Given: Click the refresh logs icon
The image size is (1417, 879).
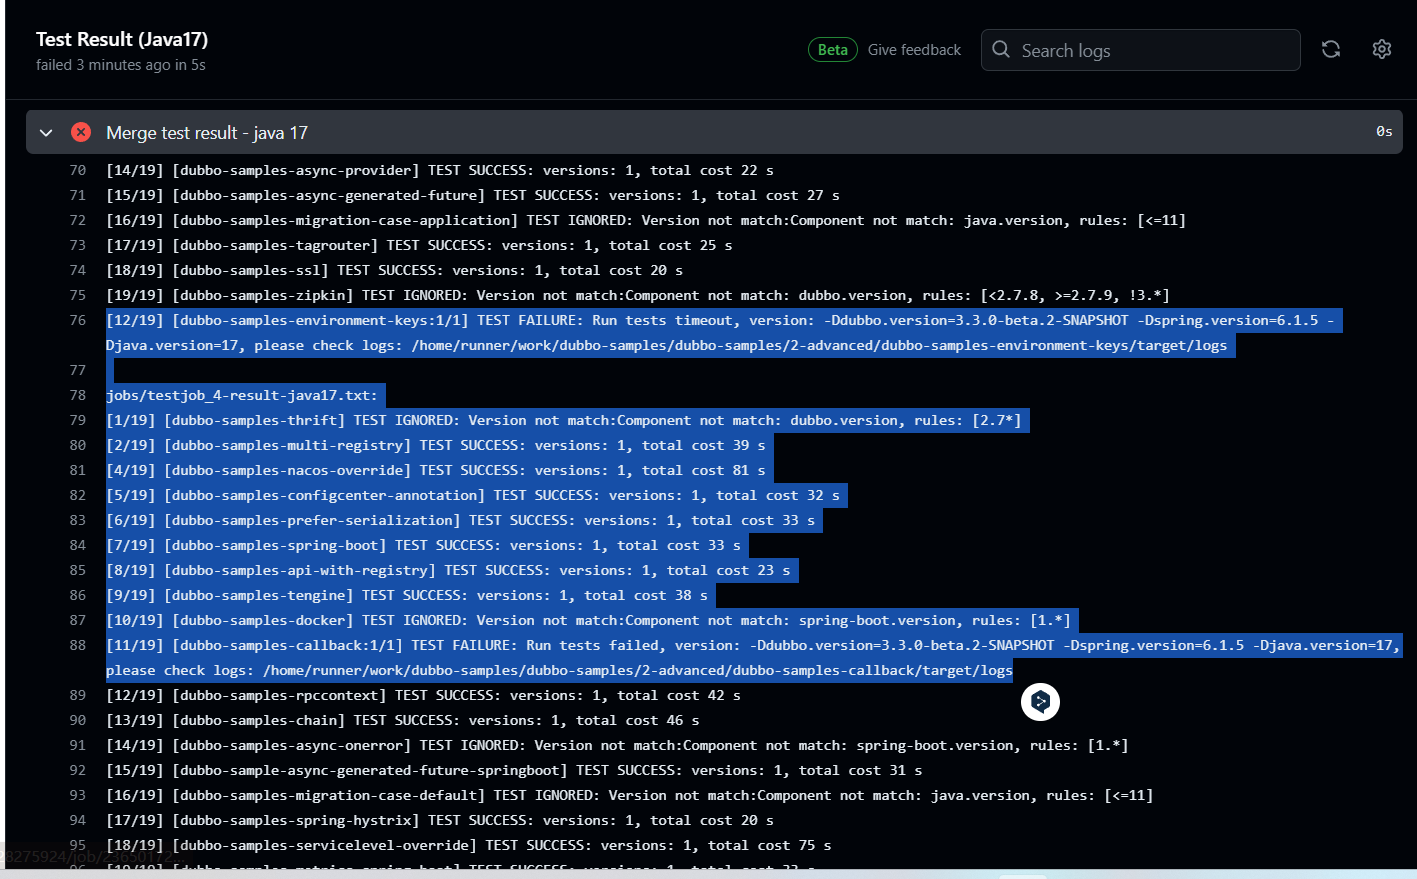Looking at the screenshot, I should click(x=1330, y=49).
